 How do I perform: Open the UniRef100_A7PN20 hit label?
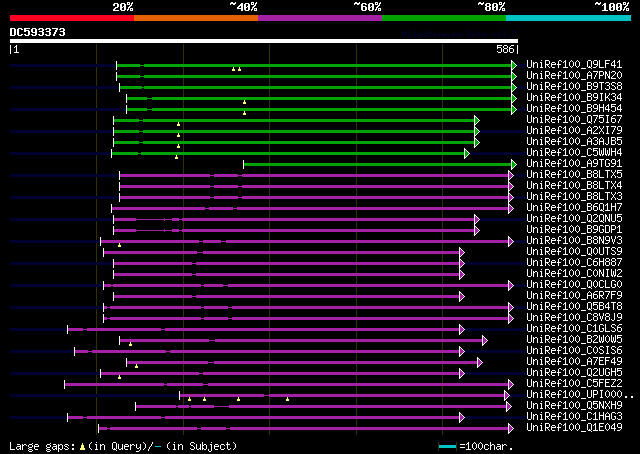pyautogui.click(x=574, y=76)
